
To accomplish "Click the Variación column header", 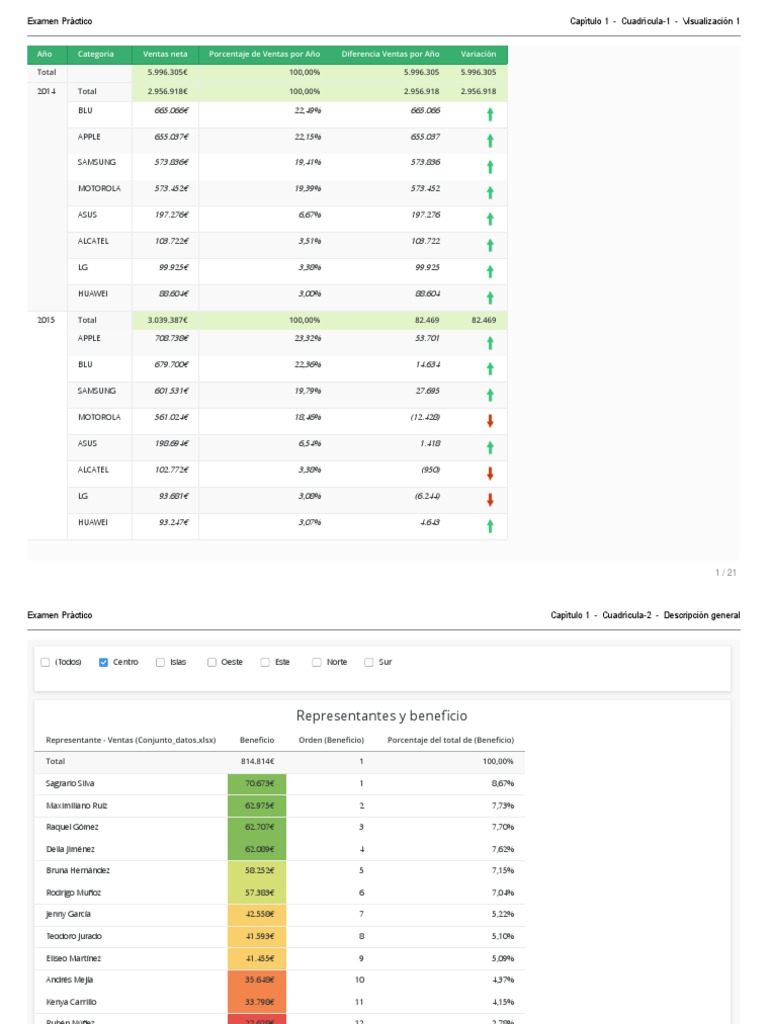I will tap(478, 54).
